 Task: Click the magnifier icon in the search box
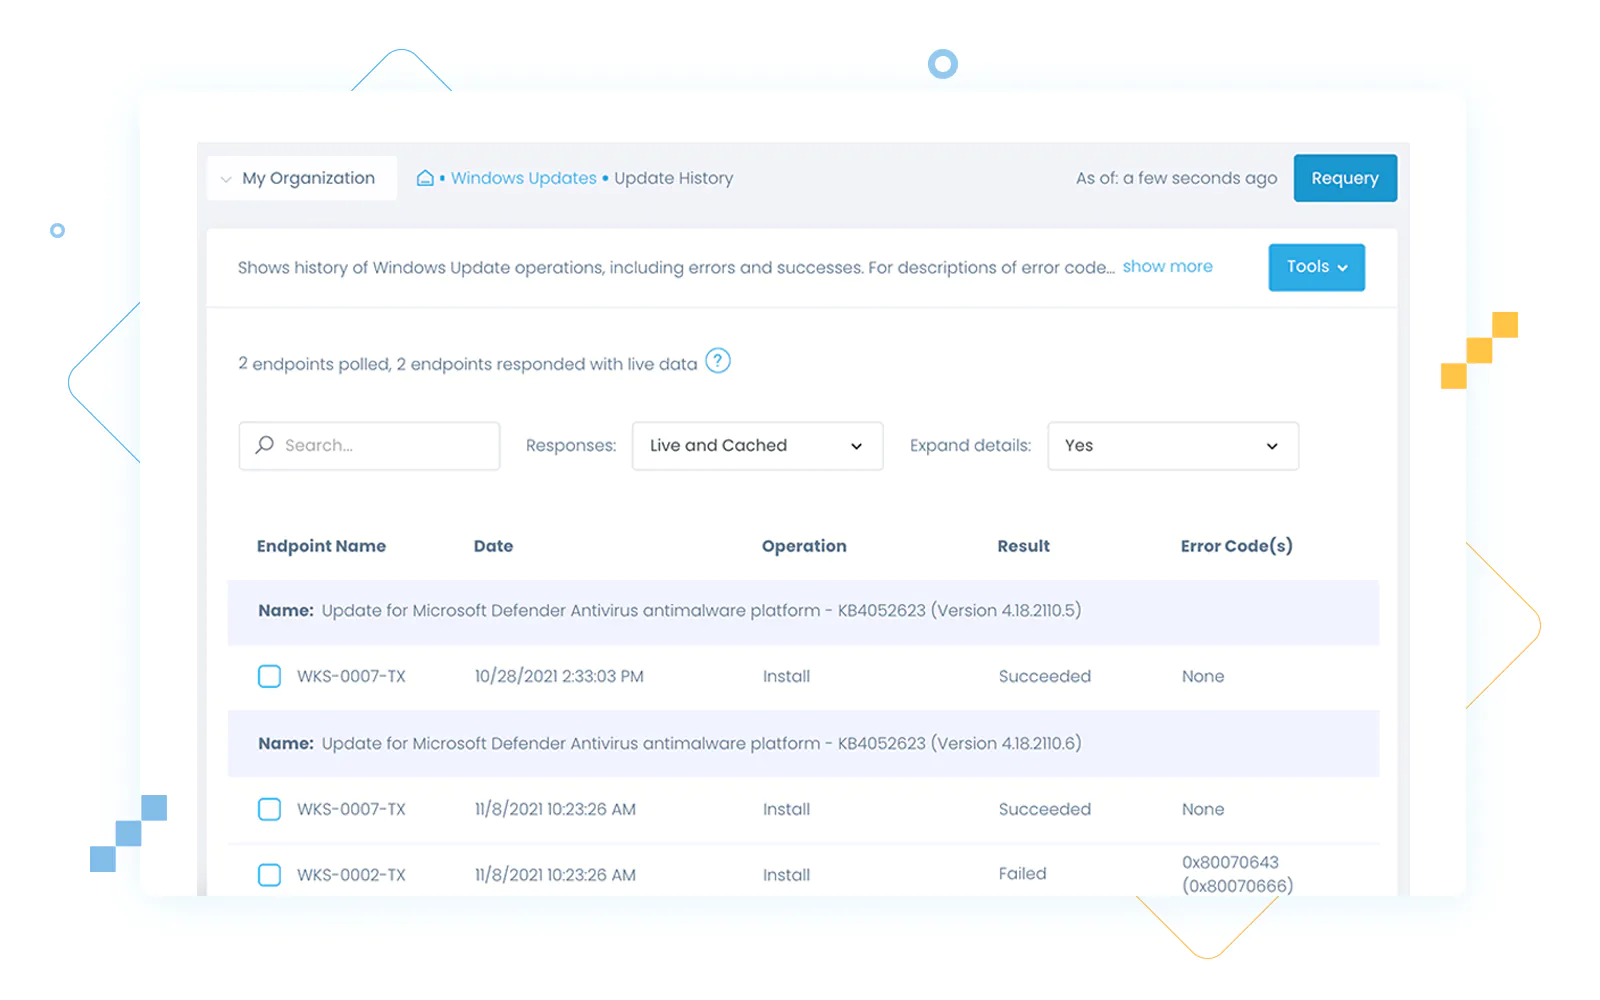click(x=263, y=445)
